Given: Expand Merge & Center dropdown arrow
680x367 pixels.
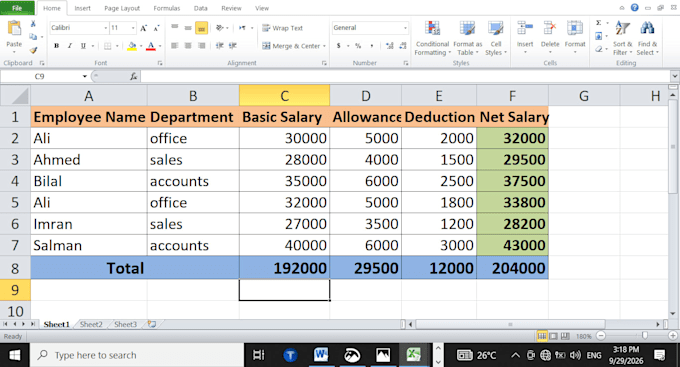Looking at the screenshot, I should pos(324,46).
